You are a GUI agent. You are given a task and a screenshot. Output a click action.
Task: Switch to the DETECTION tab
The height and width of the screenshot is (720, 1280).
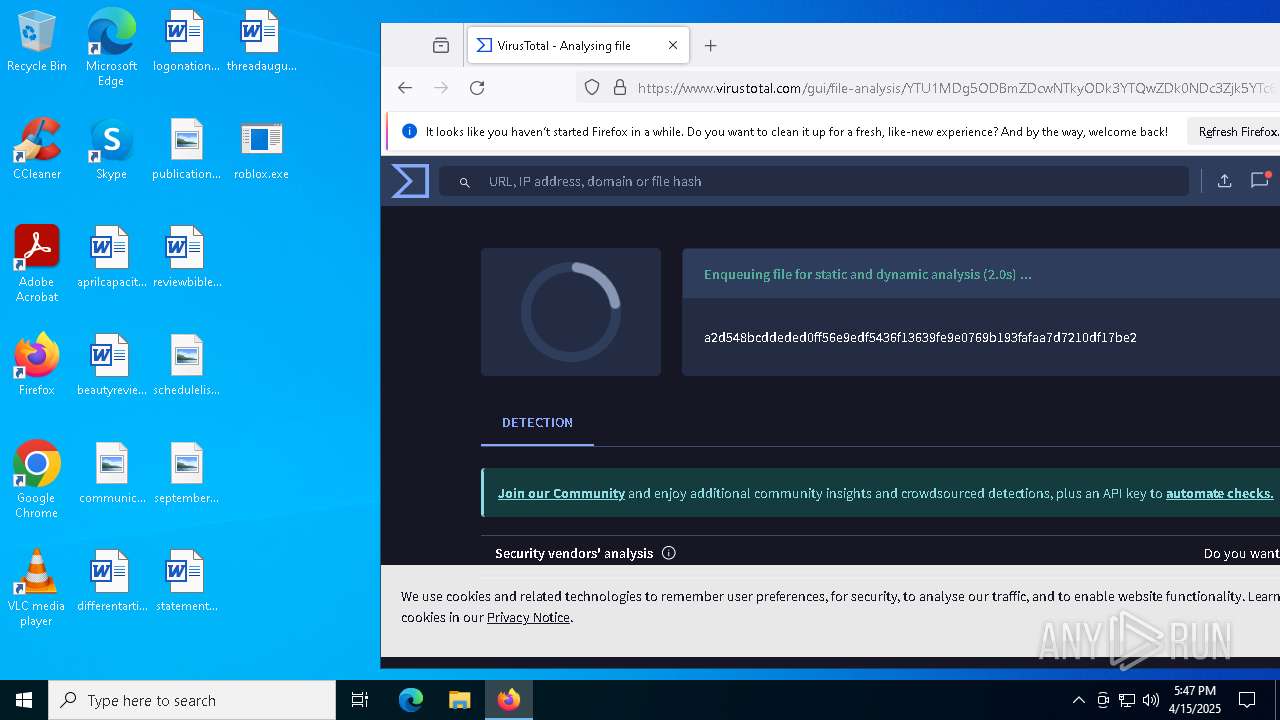tap(537, 423)
